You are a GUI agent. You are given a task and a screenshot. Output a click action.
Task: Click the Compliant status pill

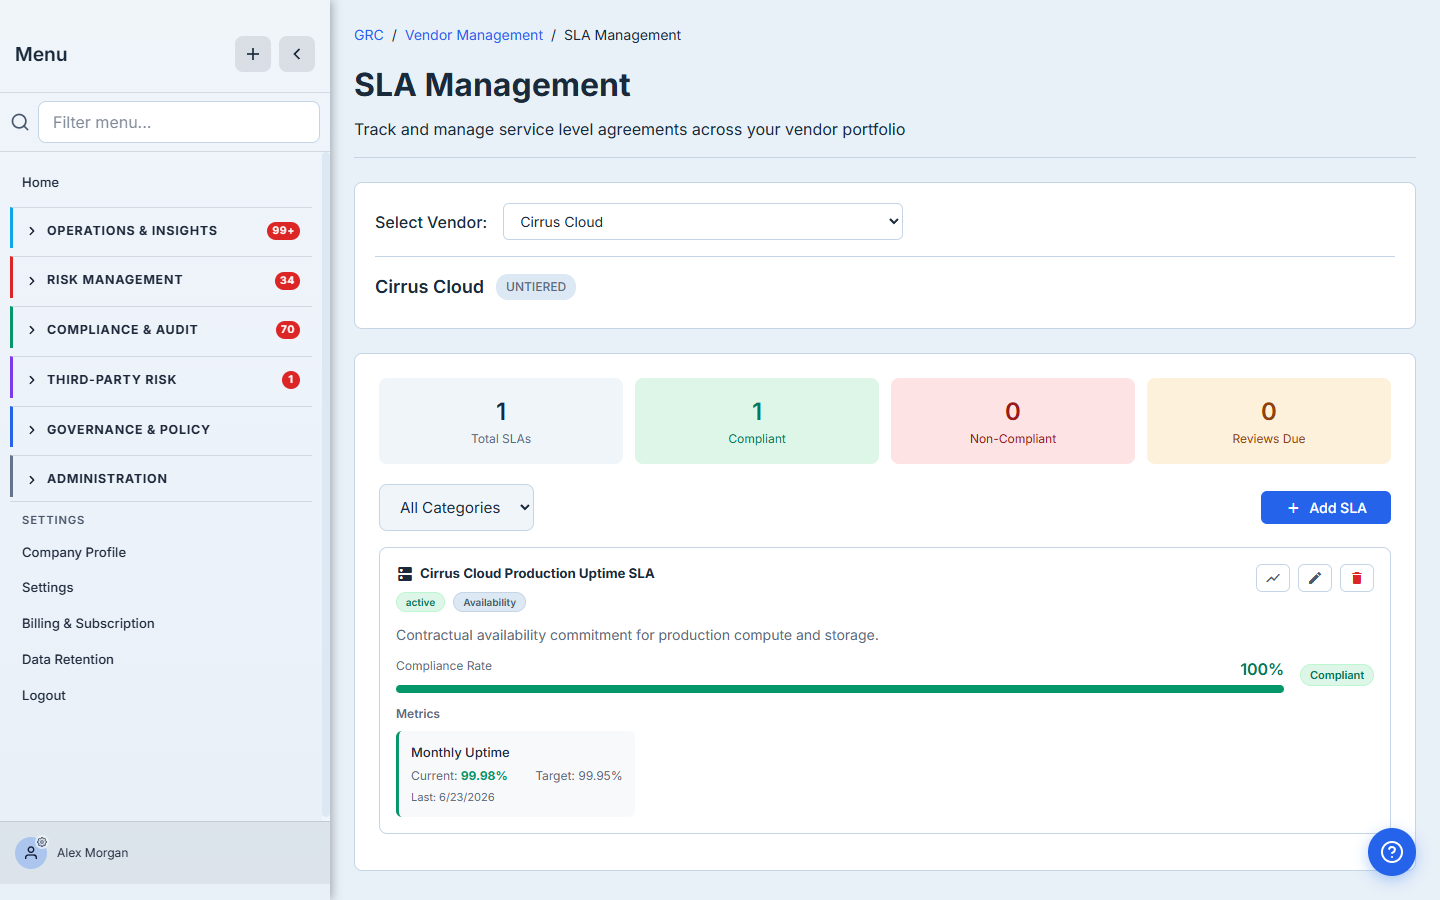click(x=1337, y=675)
